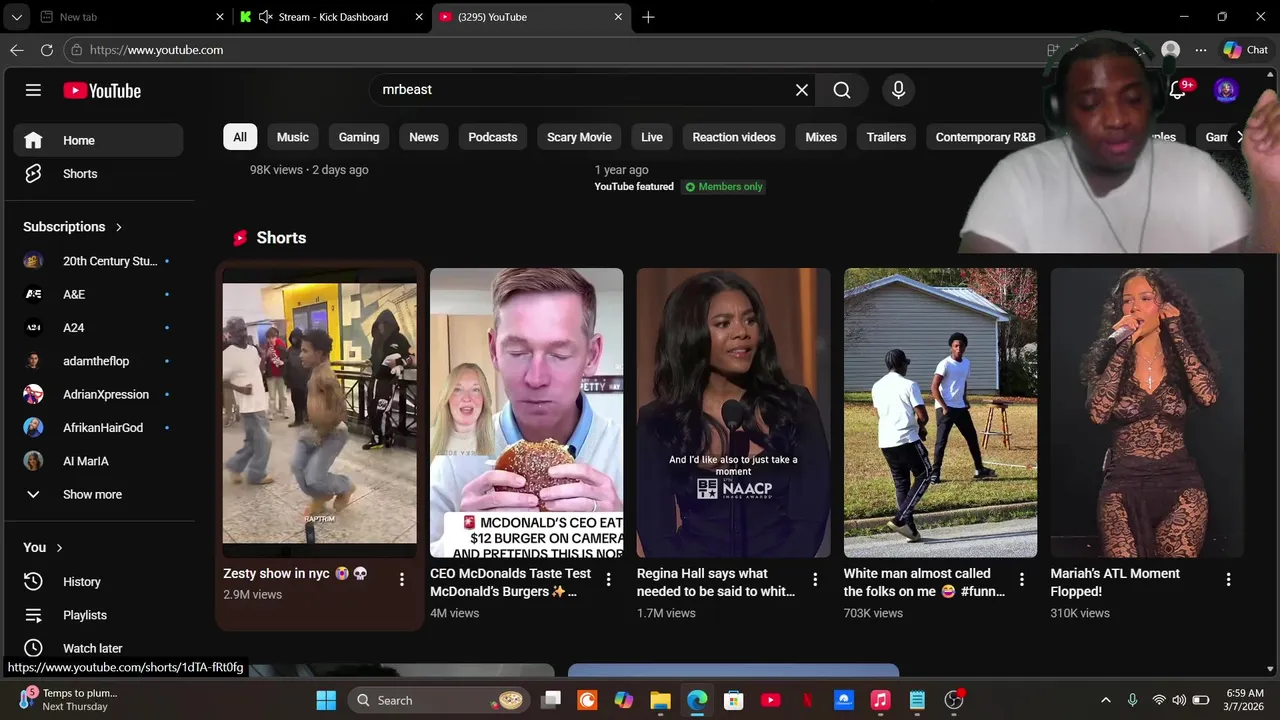Open the Microsoft Store taskbar icon
The height and width of the screenshot is (720, 1280).
734,700
